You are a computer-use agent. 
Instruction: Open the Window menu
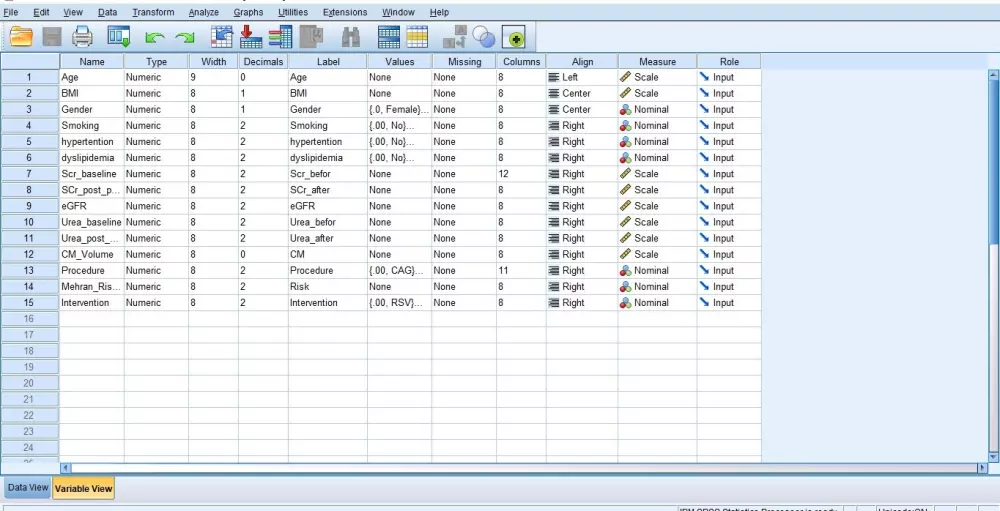[398, 12]
